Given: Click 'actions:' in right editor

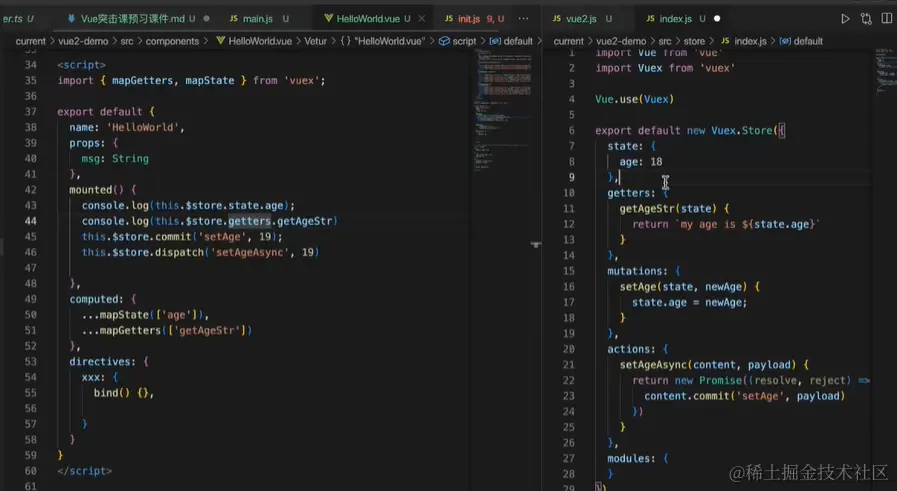Looking at the screenshot, I should (632, 349).
